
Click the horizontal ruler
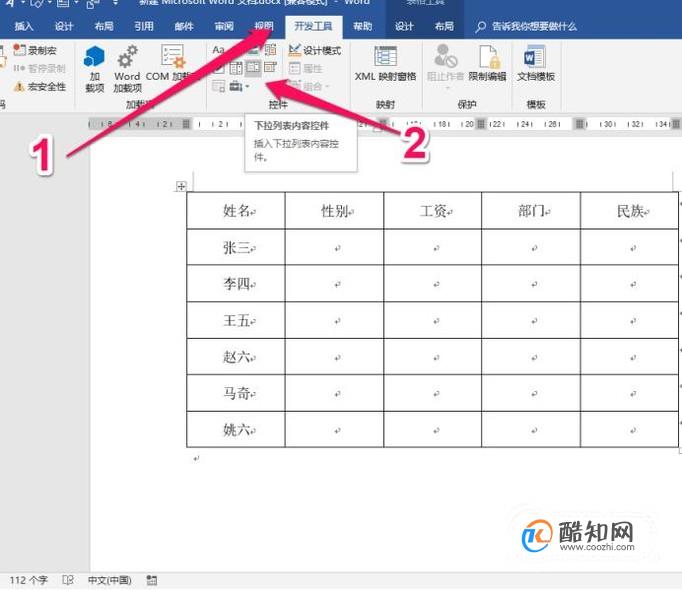tap(385, 124)
